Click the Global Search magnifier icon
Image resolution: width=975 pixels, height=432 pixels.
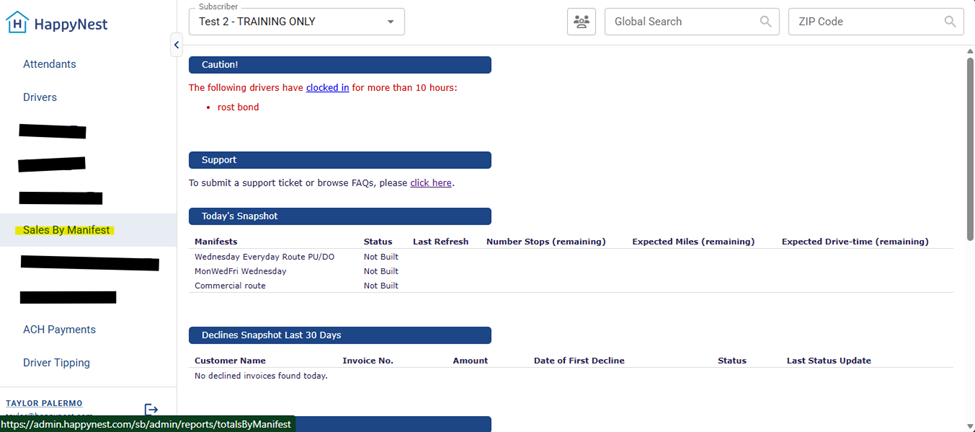tap(766, 21)
